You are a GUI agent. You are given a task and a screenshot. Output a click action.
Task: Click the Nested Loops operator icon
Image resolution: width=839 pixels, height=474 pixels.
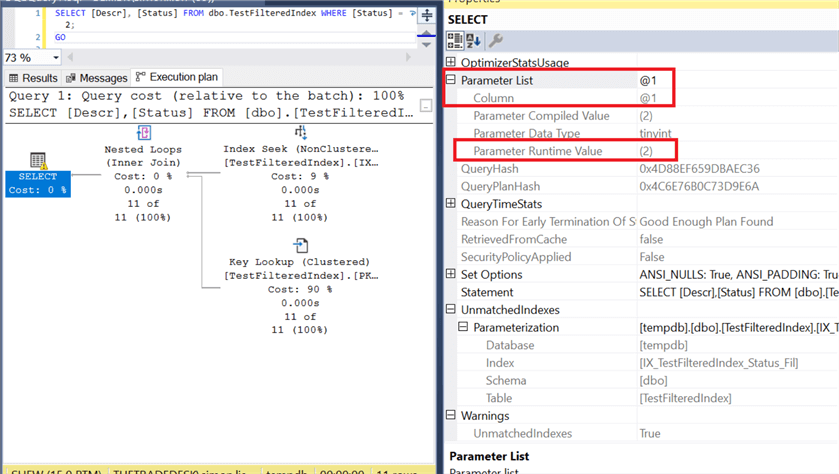pos(143,132)
